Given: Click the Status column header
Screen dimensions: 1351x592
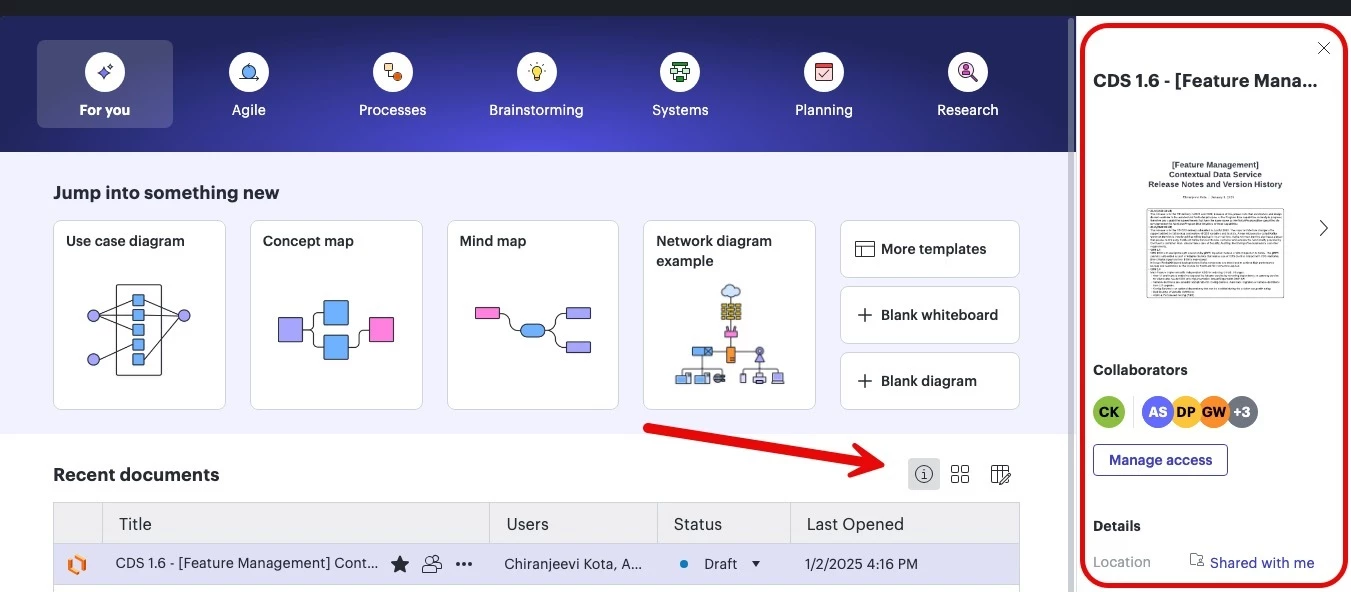Looking at the screenshot, I should coord(724,524).
